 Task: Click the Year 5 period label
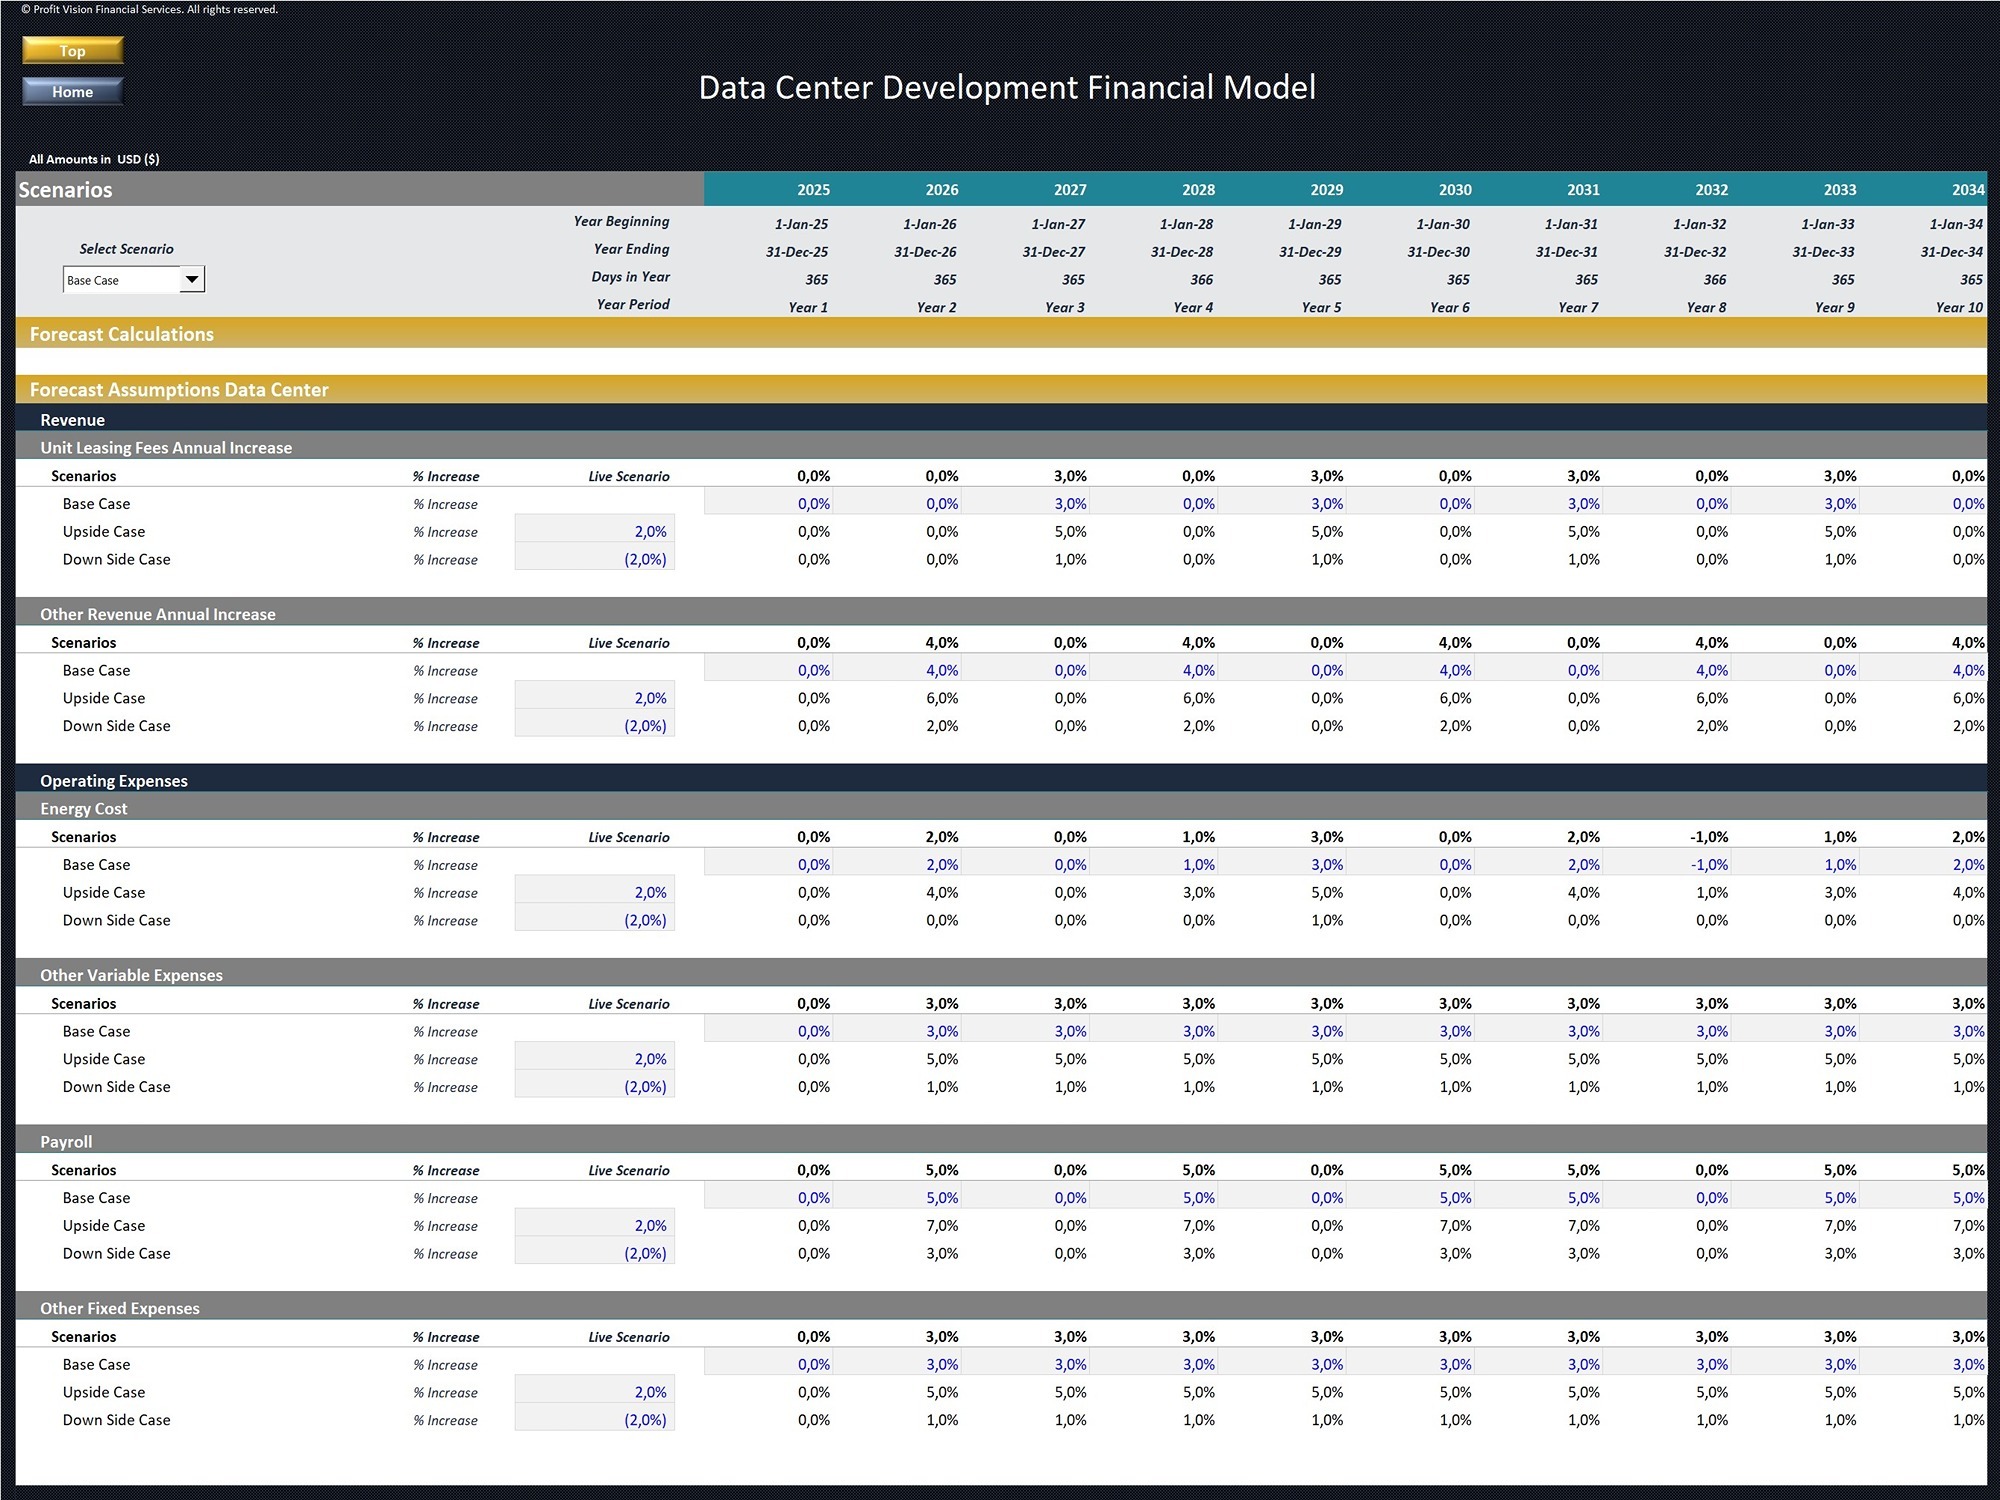click(1321, 308)
